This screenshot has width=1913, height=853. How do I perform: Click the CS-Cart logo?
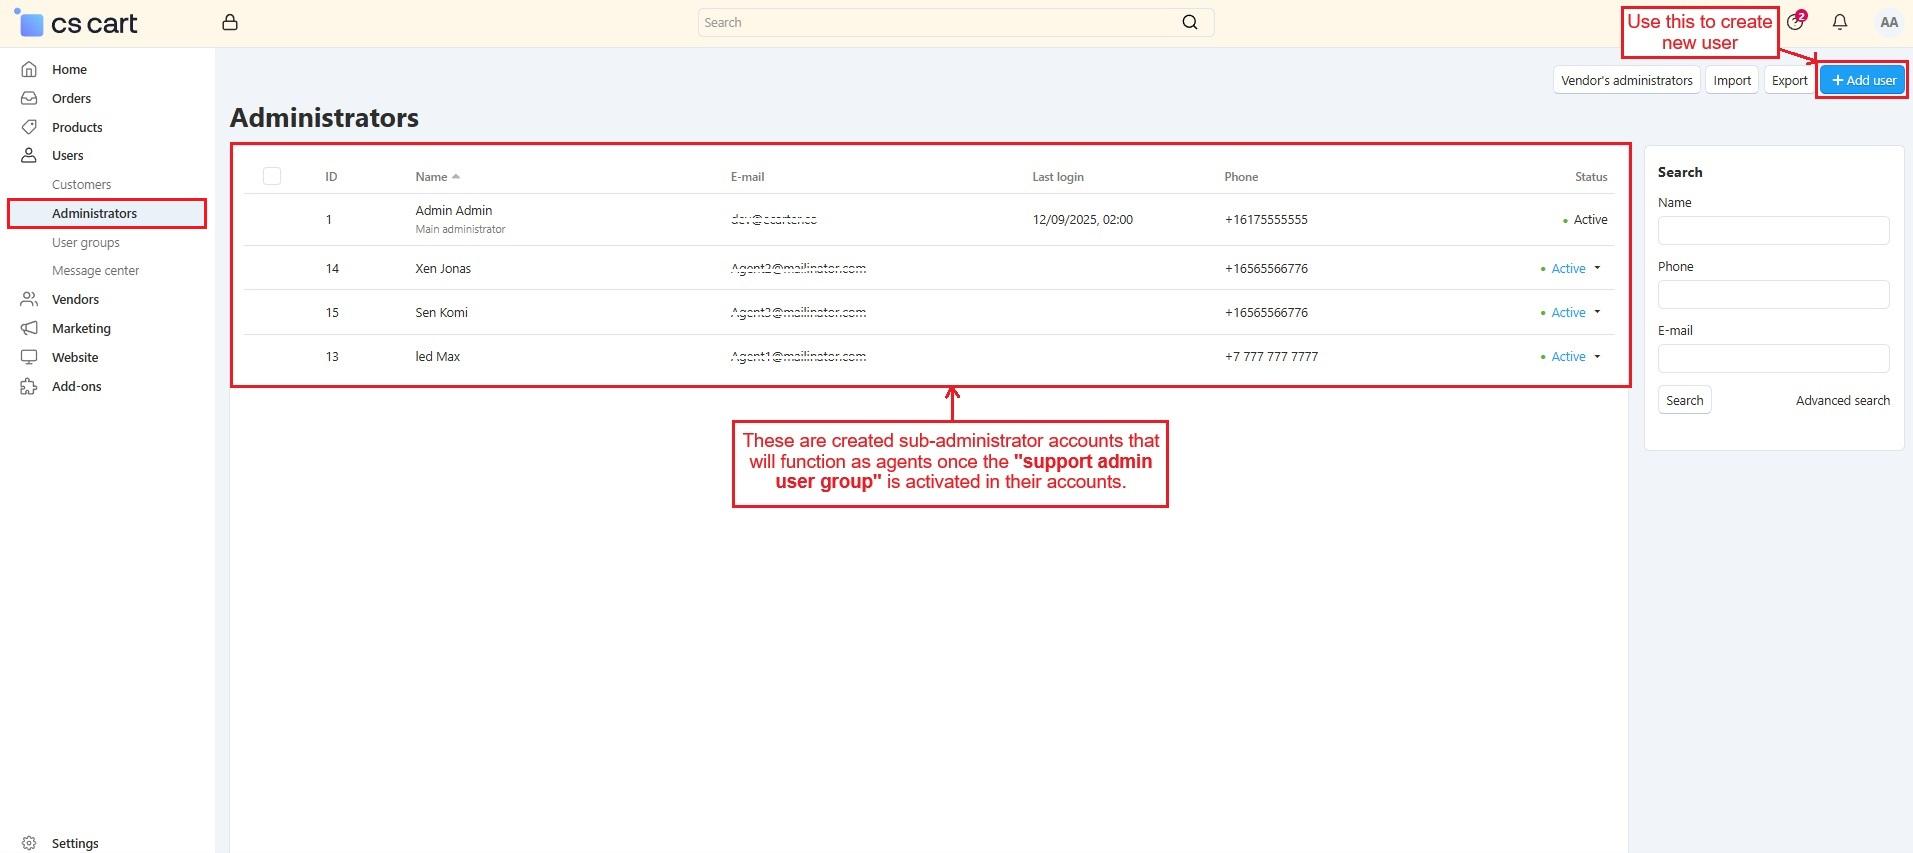(x=78, y=23)
